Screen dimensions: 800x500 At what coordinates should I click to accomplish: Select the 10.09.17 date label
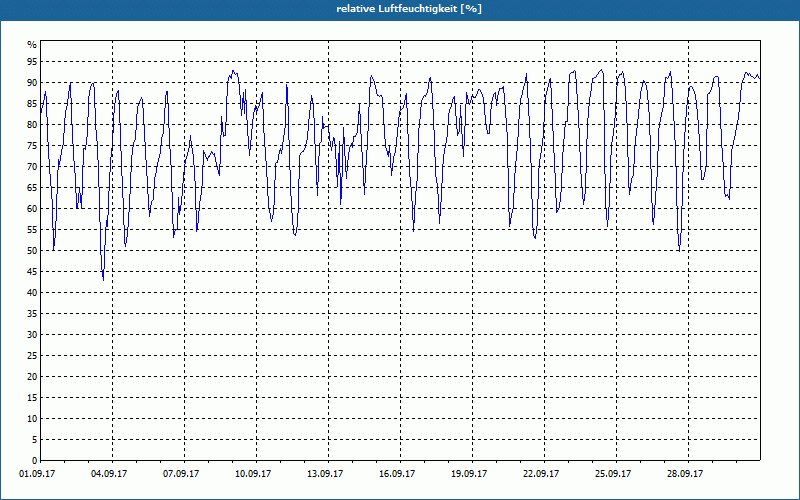click(x=253, y=474)
